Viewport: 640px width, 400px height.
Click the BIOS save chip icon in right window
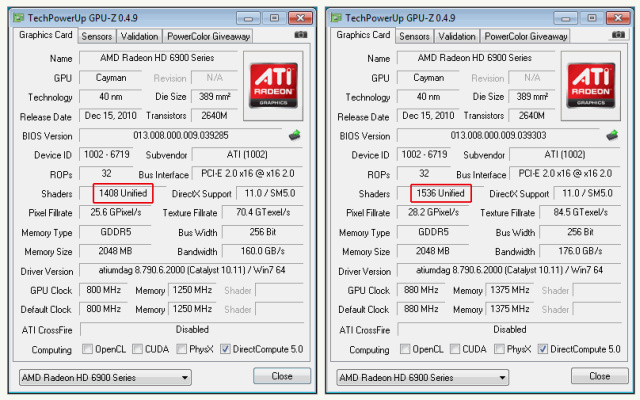(612, 135)
